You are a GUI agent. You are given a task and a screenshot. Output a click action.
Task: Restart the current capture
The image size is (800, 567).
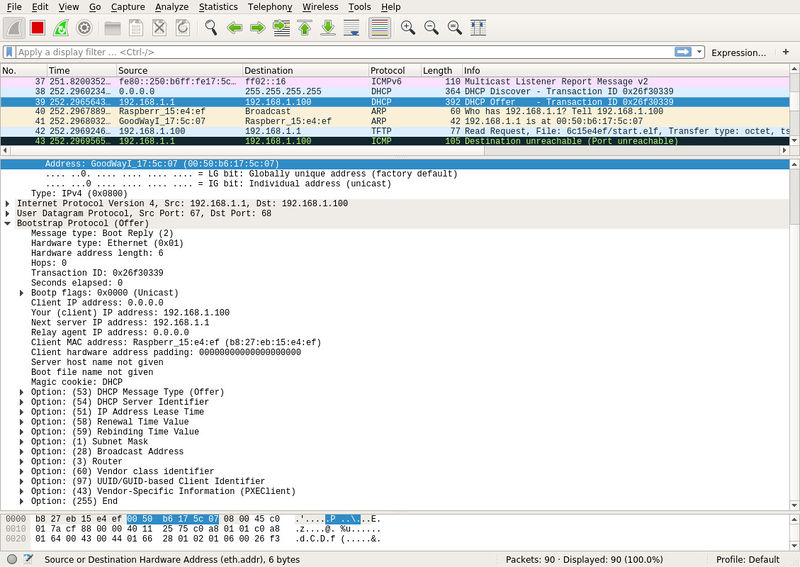click(61, 28)
